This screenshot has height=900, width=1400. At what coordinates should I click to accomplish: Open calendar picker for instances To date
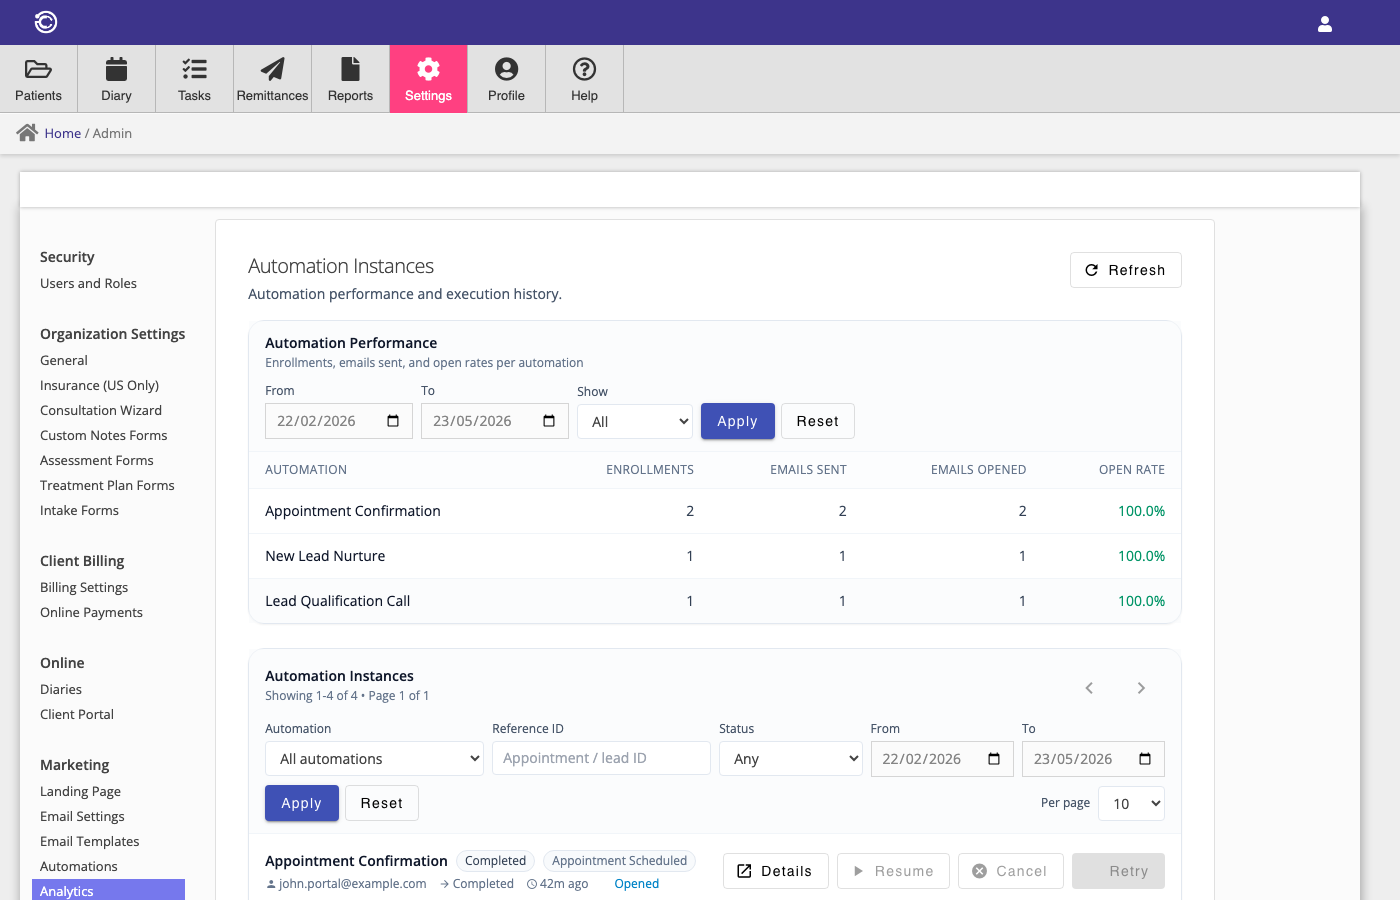pyautogui.click(x=1145, y=759)
